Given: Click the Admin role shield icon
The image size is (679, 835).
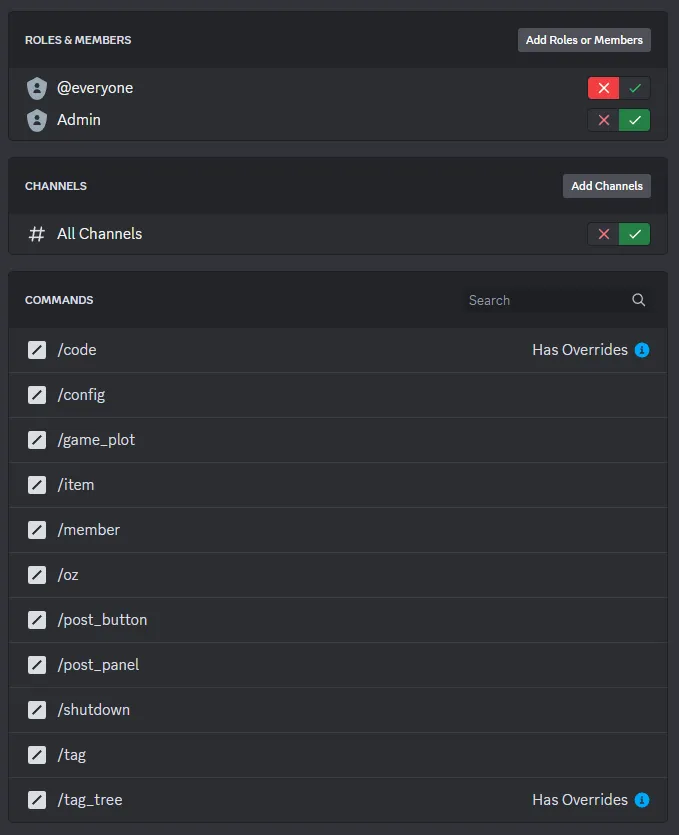Looking at the screenshot, I should coord(37,120).
